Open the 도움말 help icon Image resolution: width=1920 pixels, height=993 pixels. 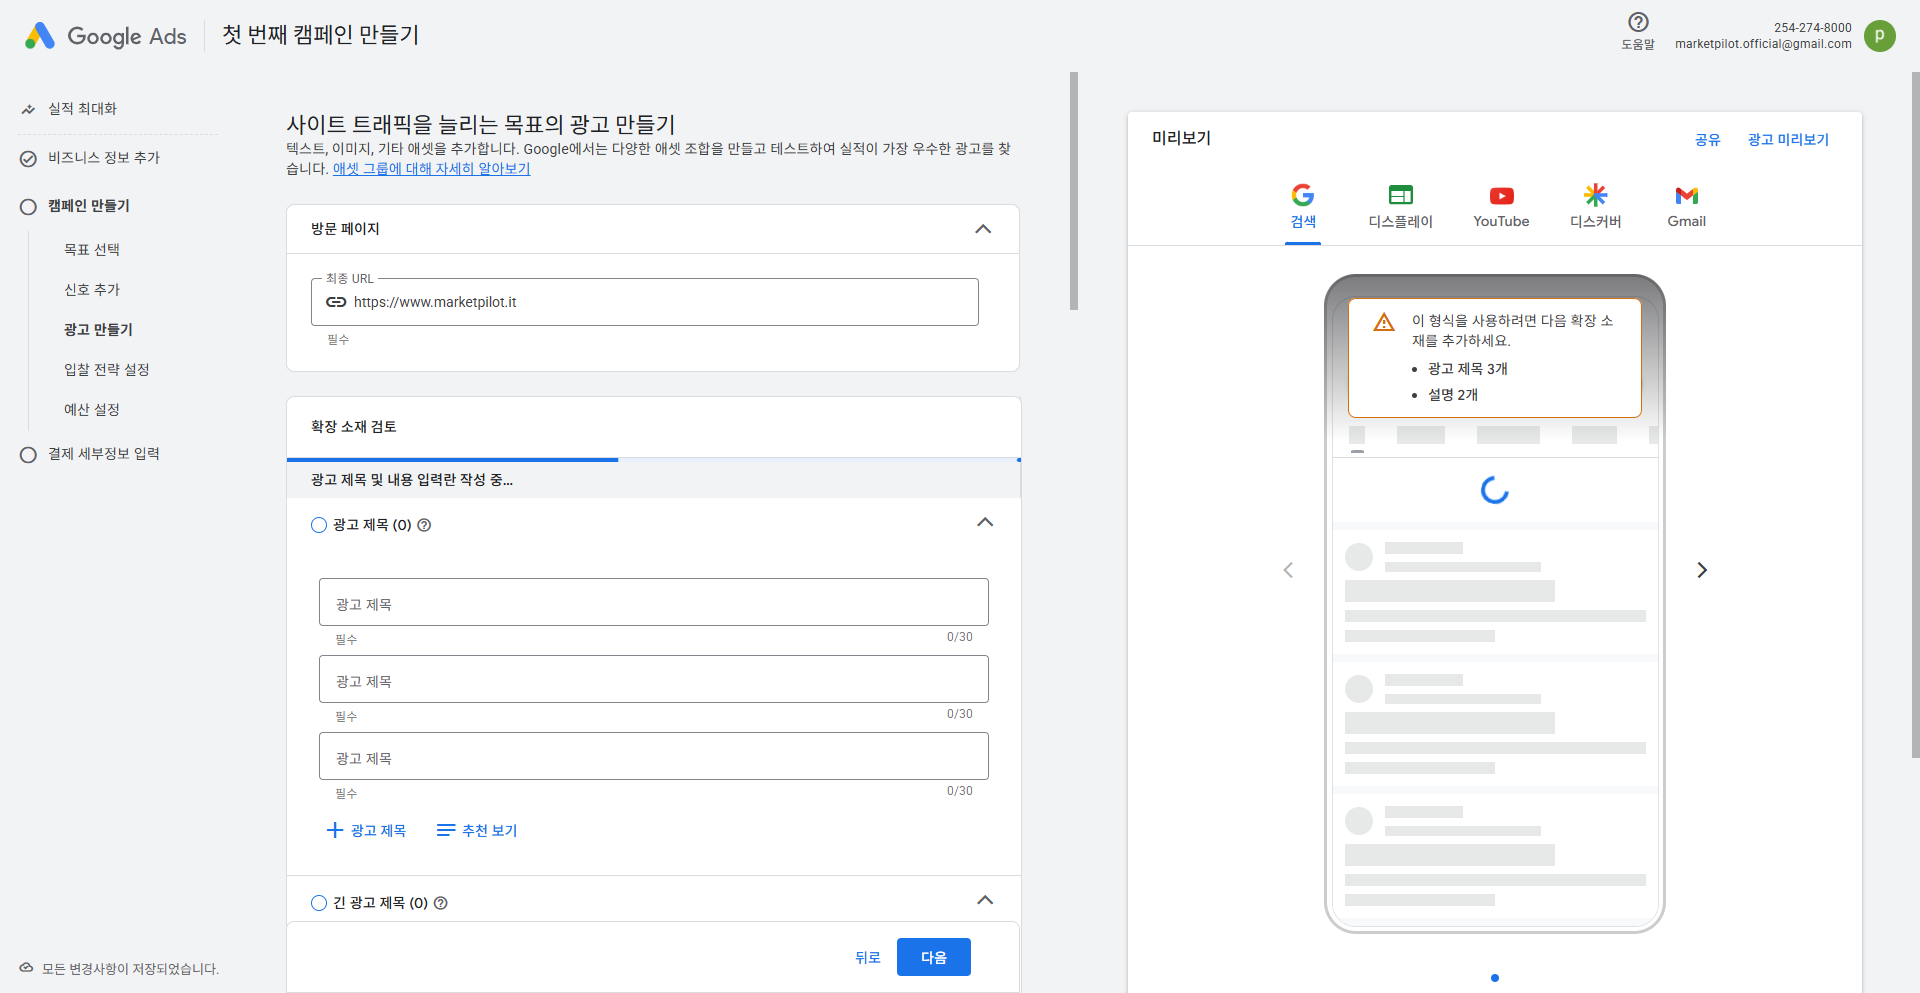point(1638,22)
